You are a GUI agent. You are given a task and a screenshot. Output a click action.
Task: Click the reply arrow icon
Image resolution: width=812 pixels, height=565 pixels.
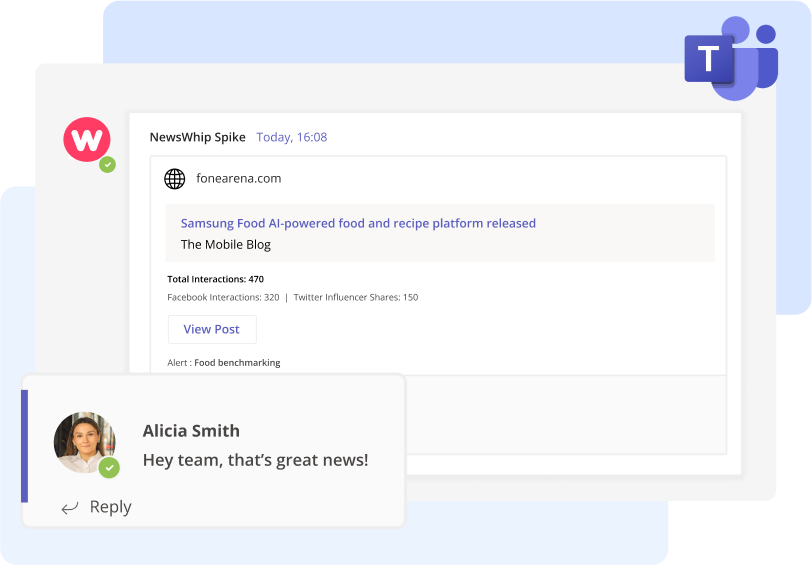click(70, 508)
